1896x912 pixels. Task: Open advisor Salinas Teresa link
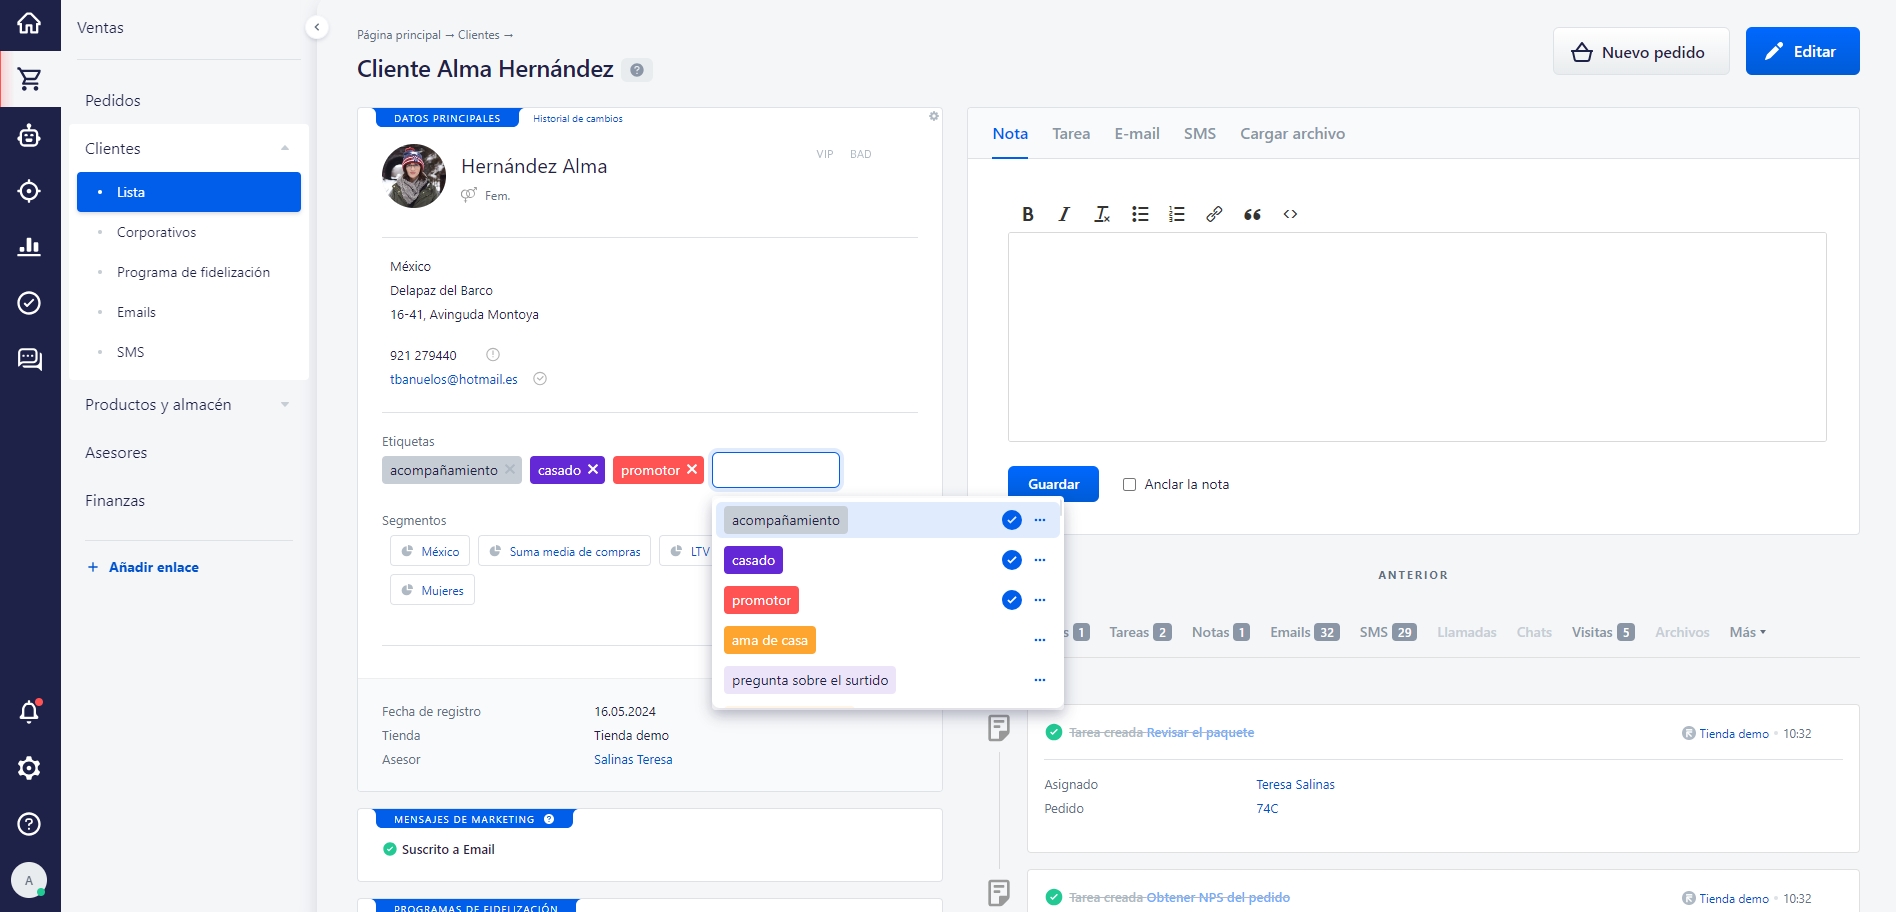[x=633, y=760]
